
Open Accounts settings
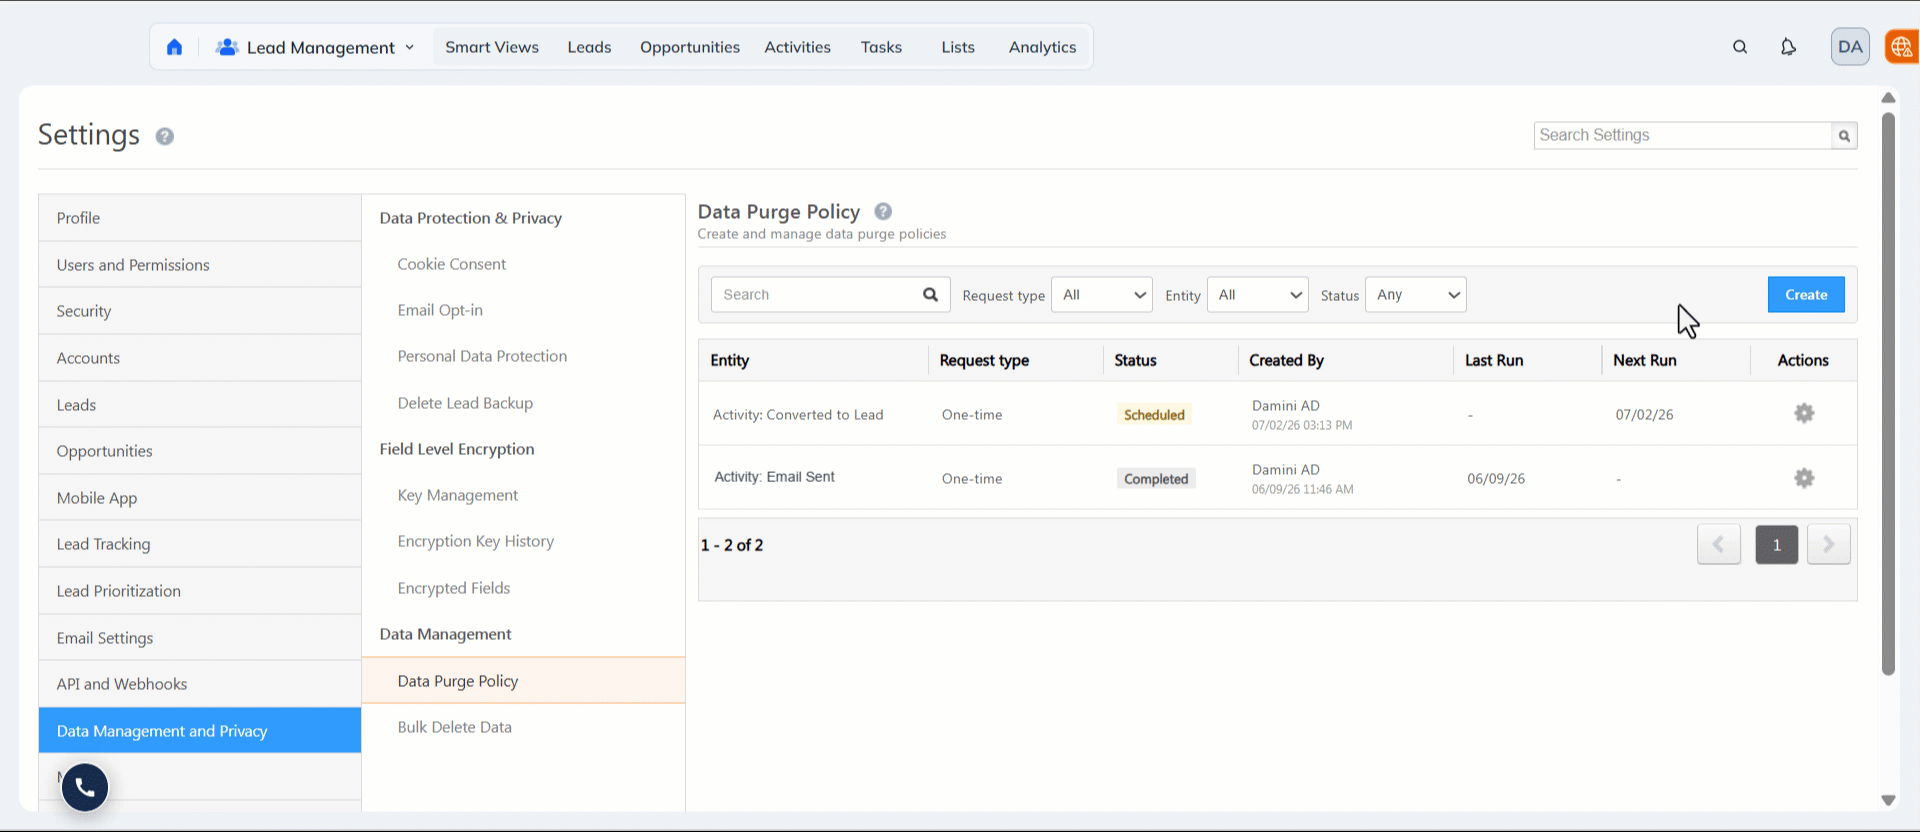[x=200, y=358]
